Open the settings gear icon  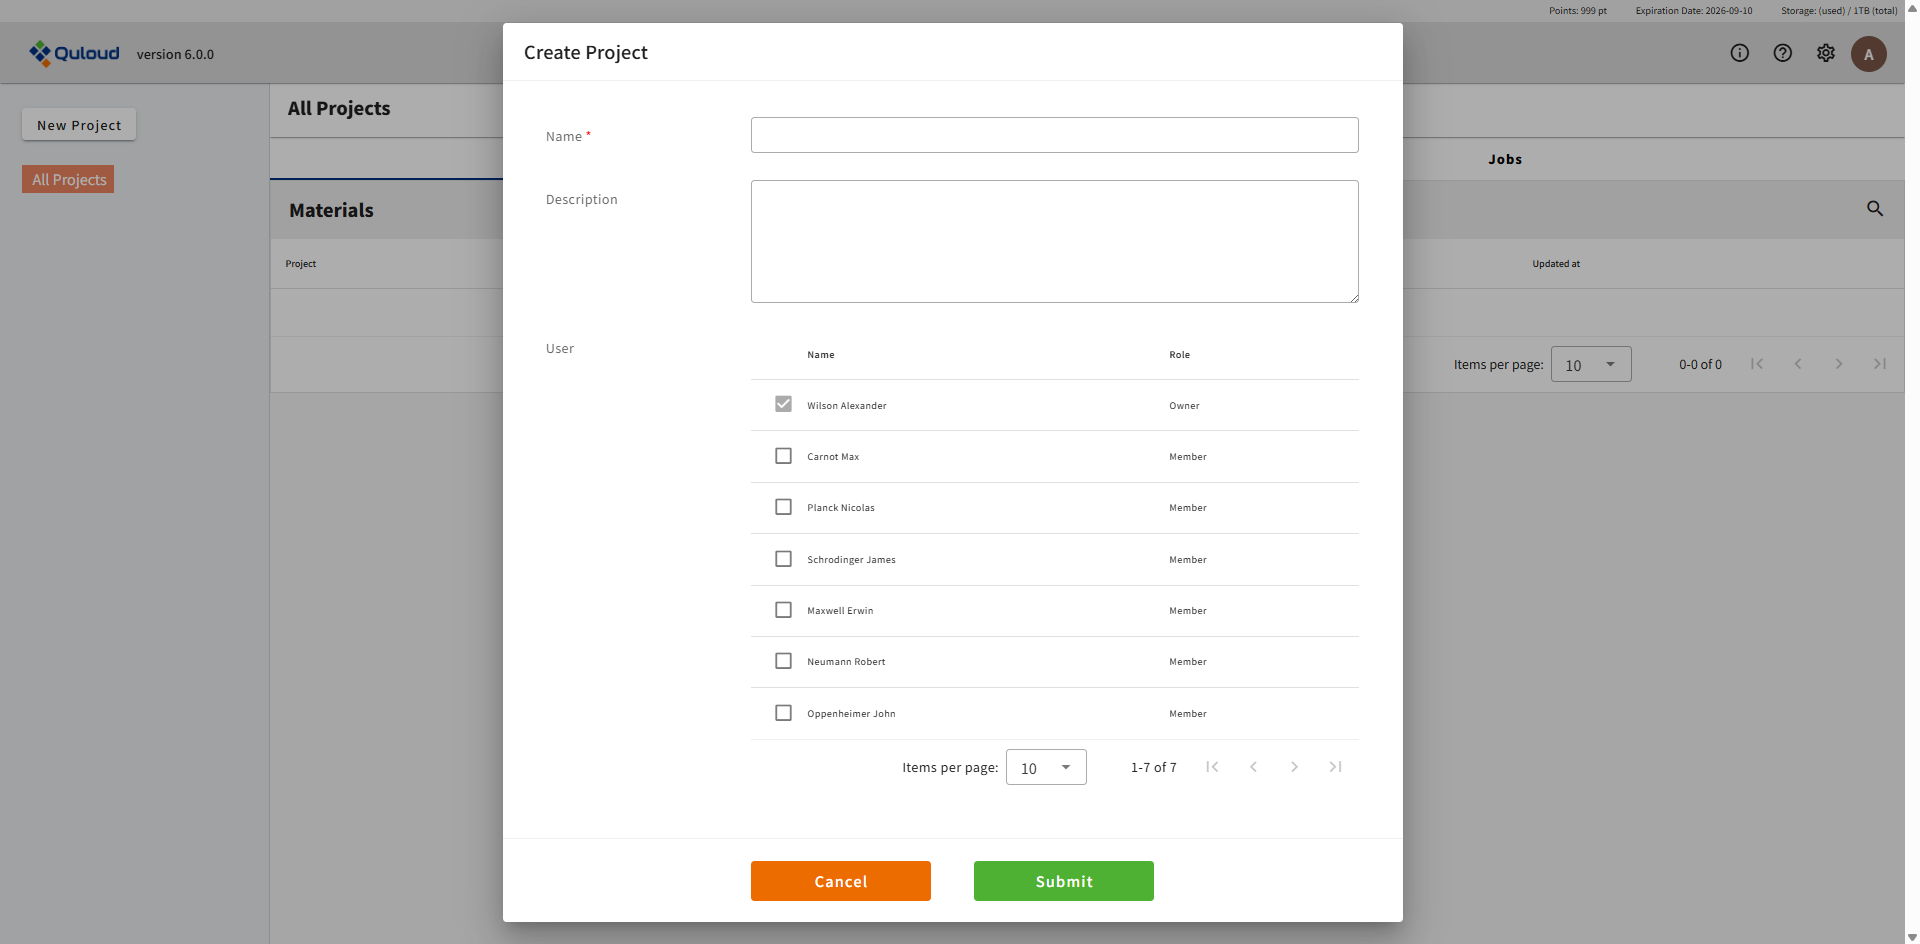point(1826,53)
